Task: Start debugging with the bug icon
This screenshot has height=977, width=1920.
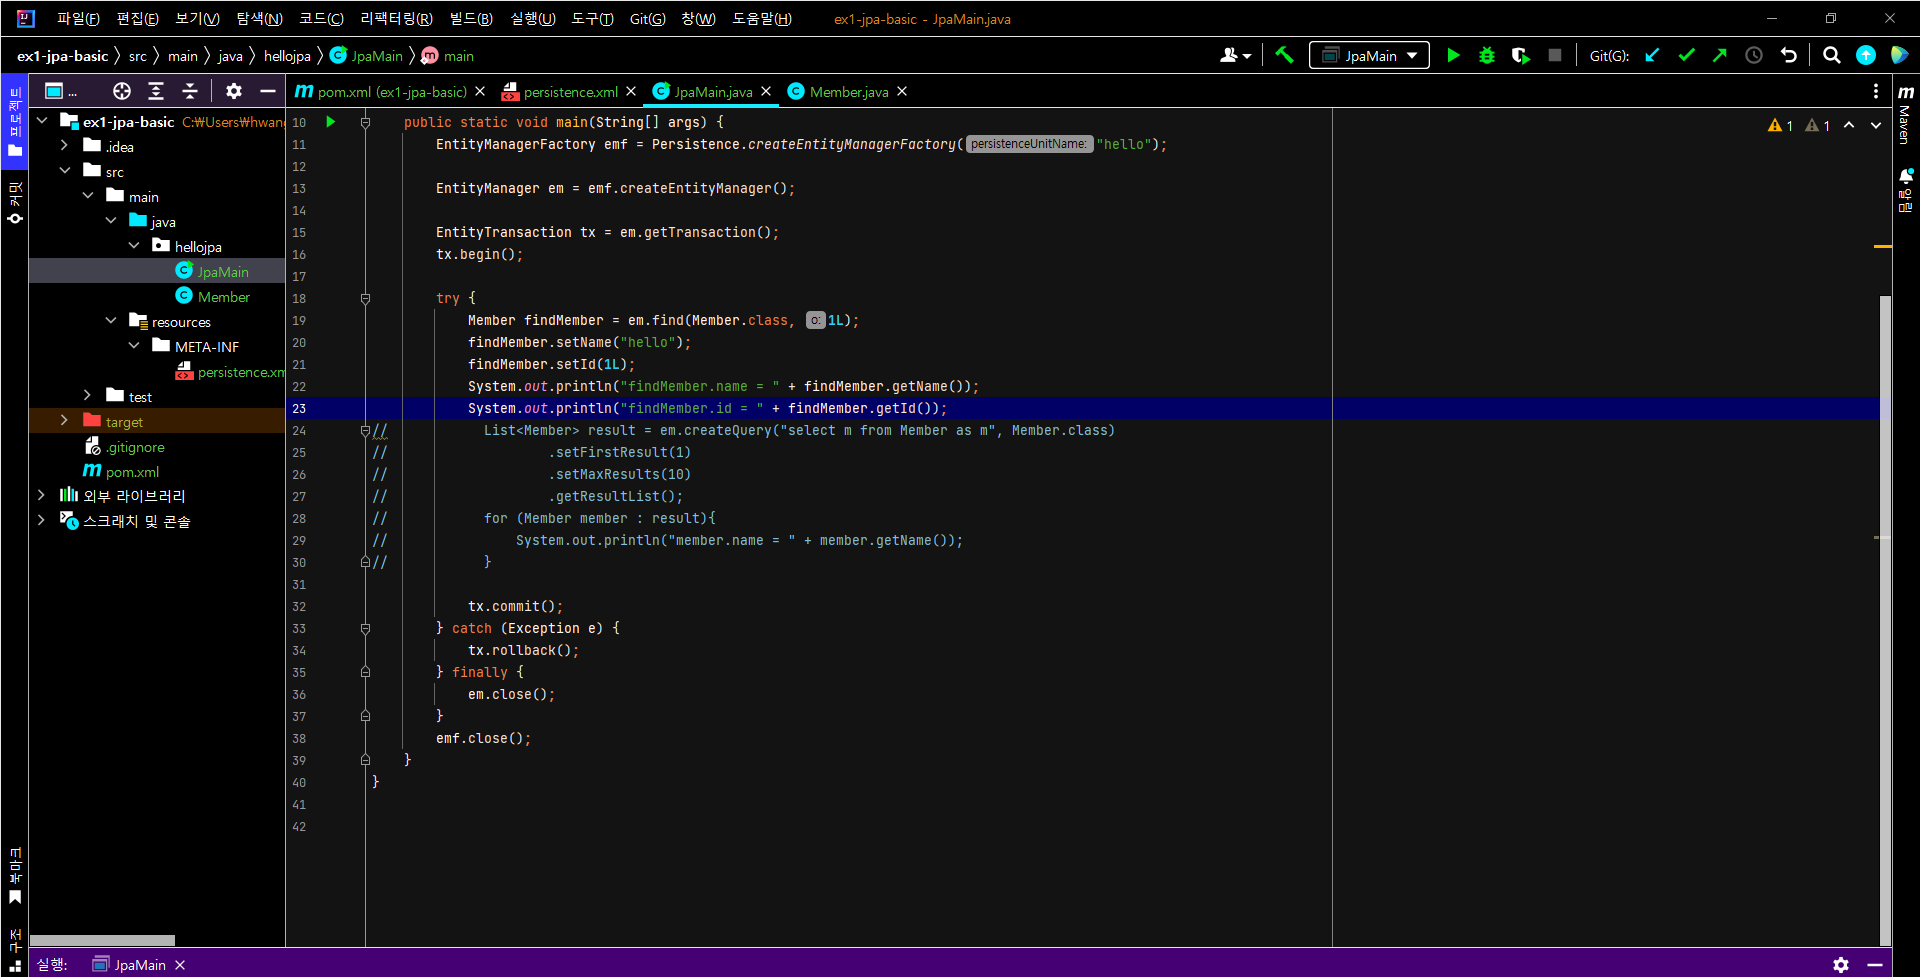Action: [x=1487, y=56]
